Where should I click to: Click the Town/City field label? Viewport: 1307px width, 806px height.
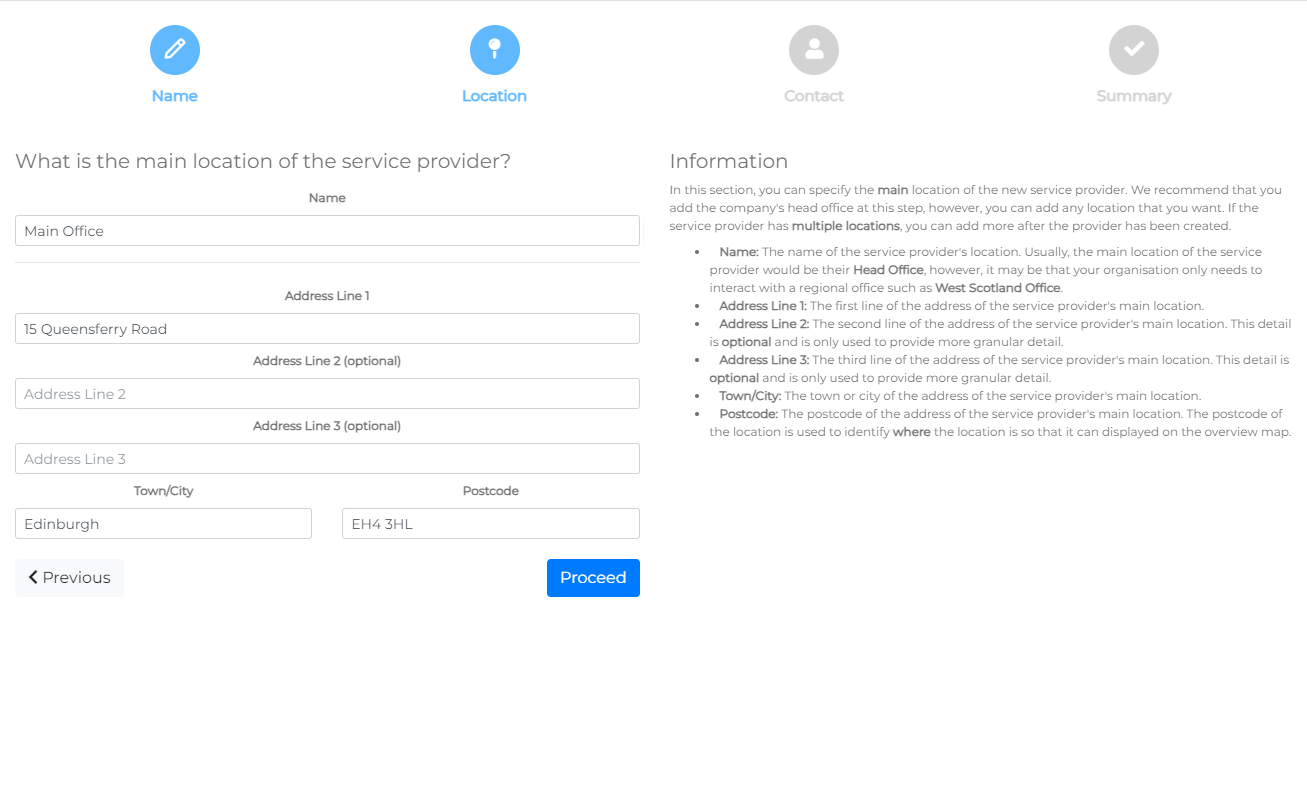click(x=163, y=491)
